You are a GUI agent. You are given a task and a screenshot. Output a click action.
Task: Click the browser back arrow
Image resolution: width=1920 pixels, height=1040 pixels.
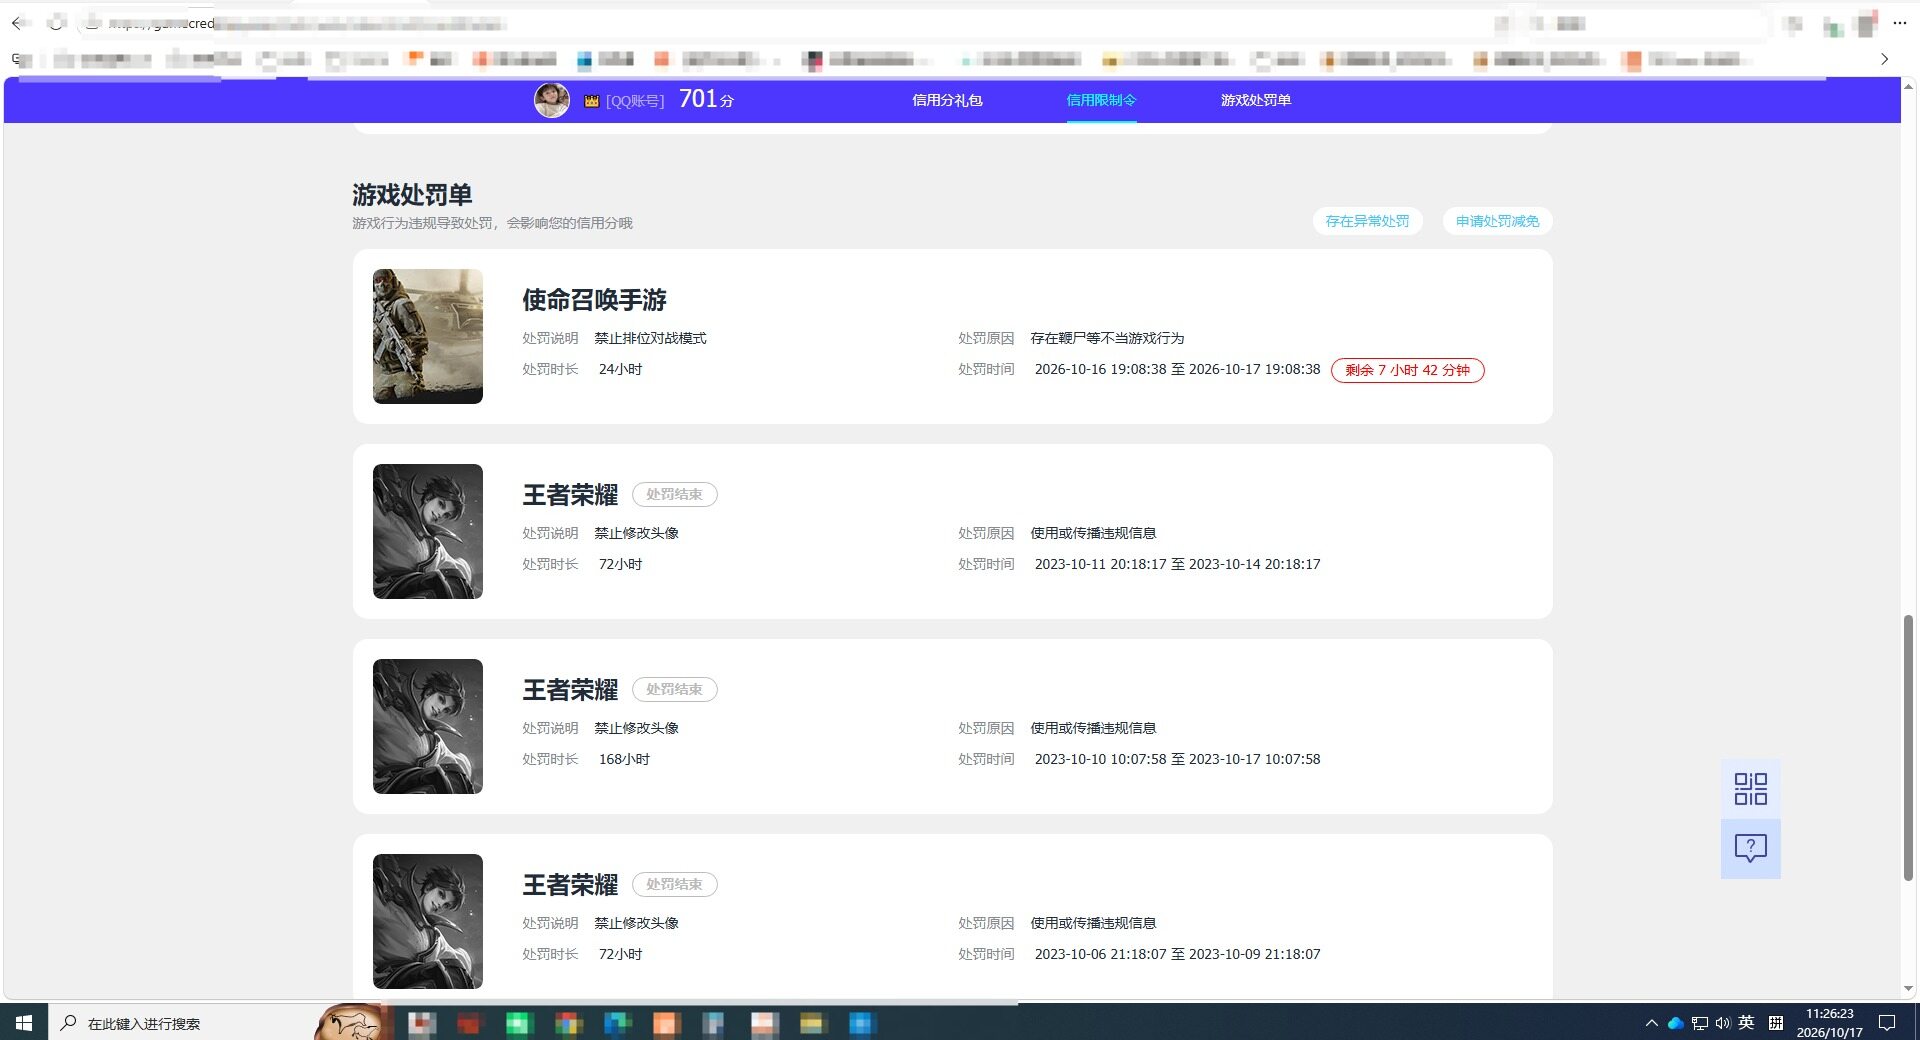17,23
